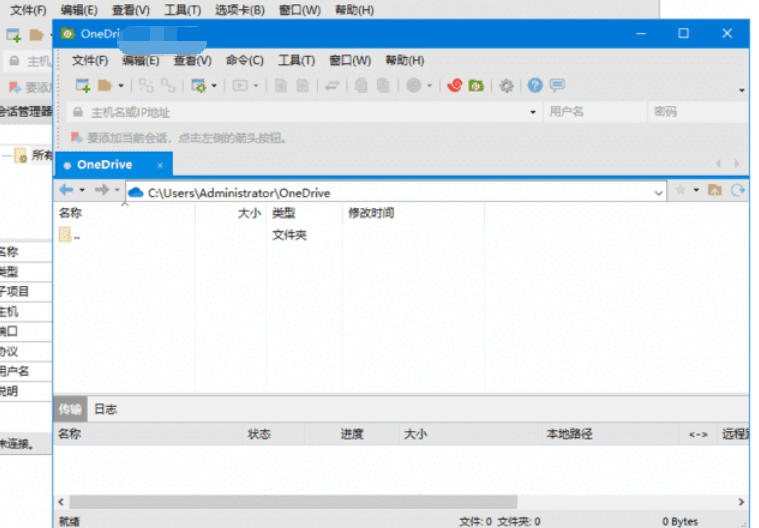Open the forward history dropdown arrow

[x=117, y=190]
